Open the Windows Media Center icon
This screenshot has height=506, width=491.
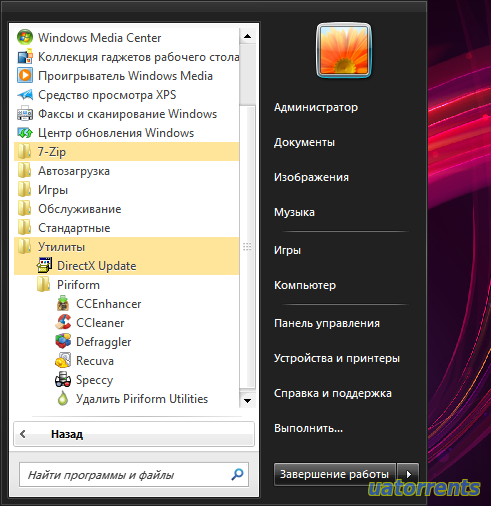(25, 37)
